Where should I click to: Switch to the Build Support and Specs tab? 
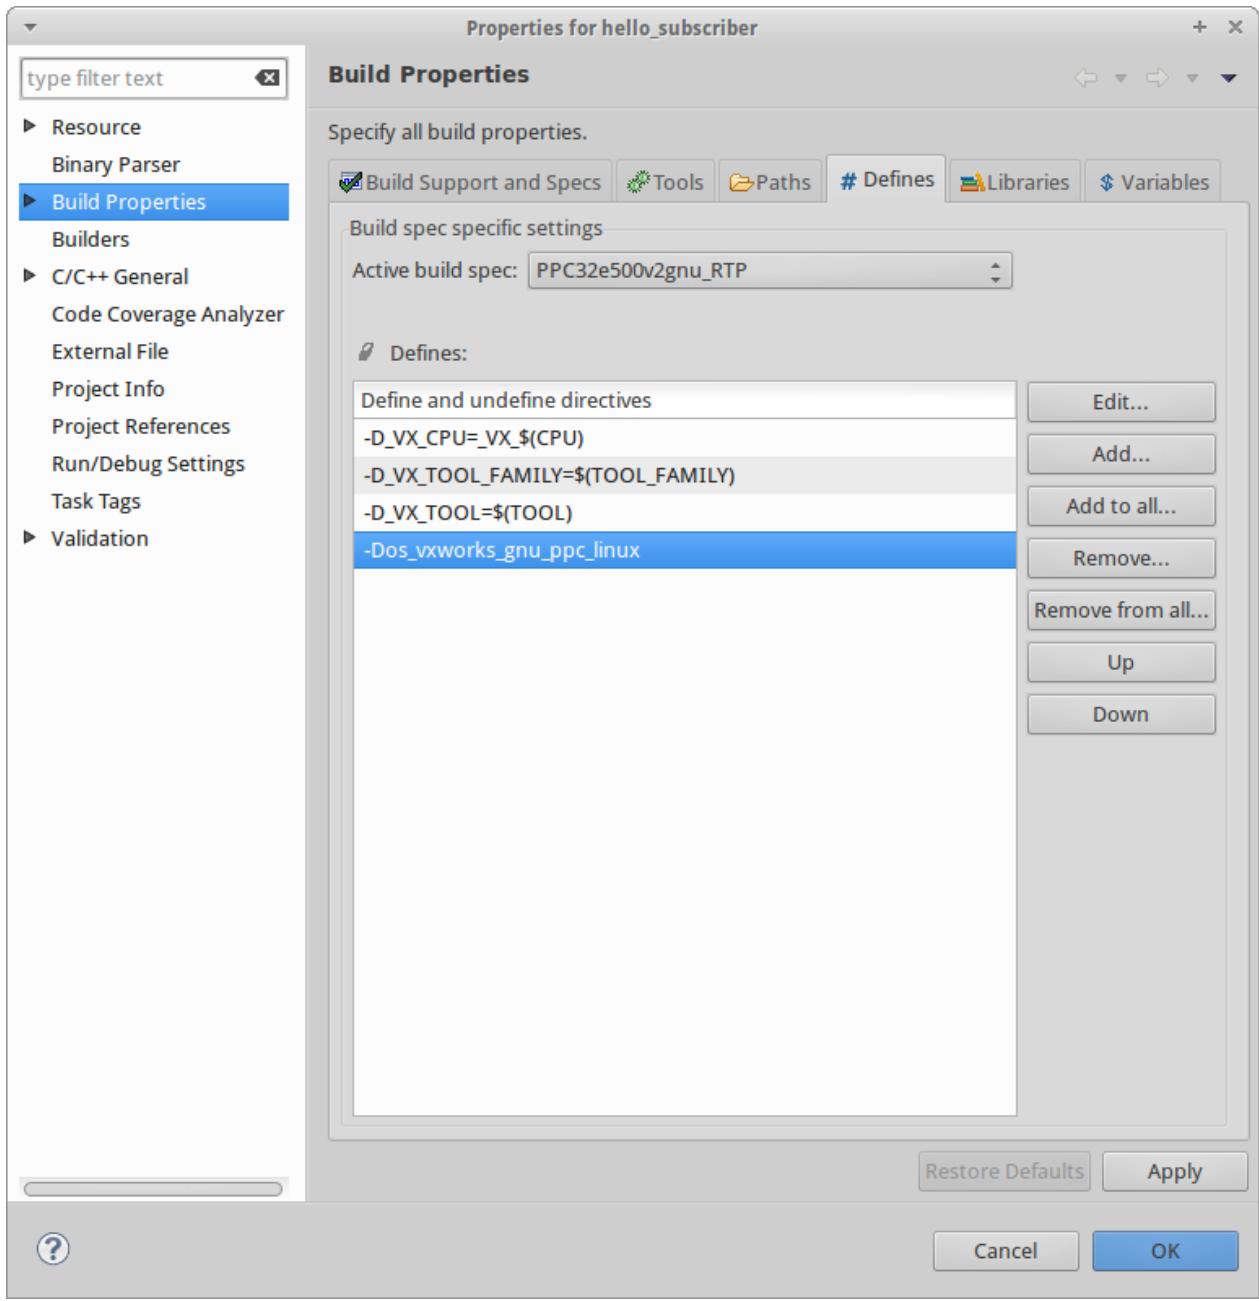click(471, 182)
